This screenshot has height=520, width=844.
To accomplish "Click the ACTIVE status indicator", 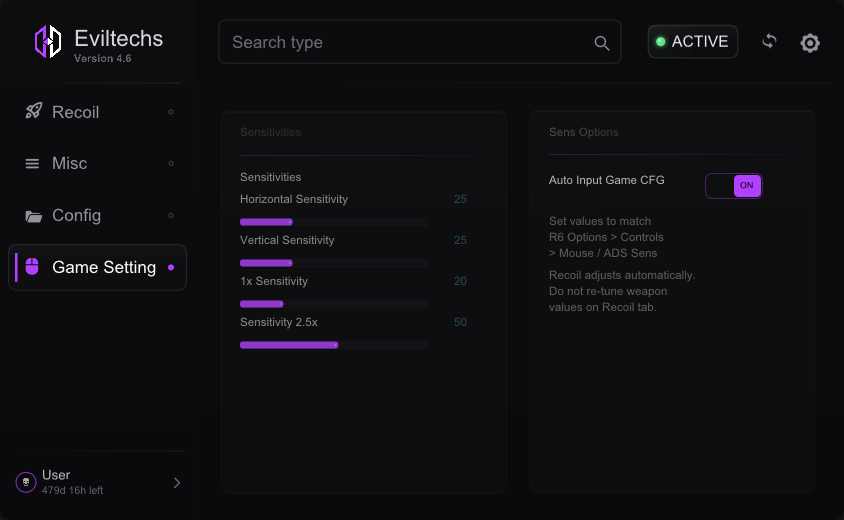I will [693, 41].
